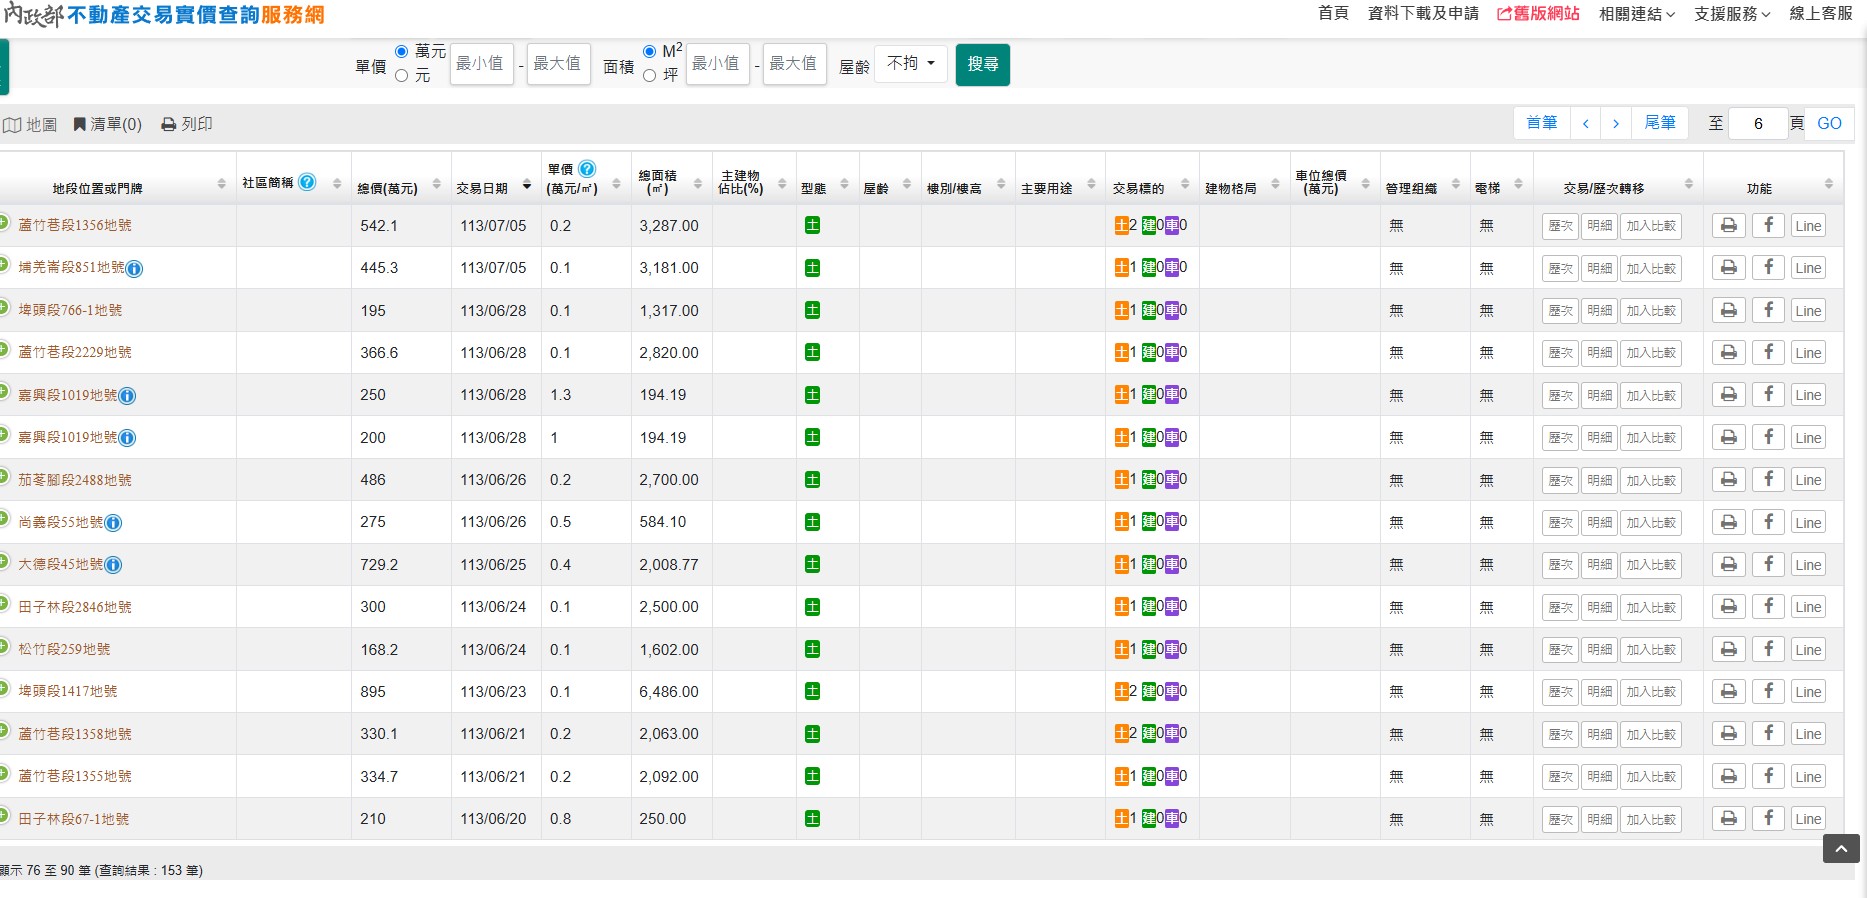Click the green 搜尋 button
This screenshot has height=898, width=1867.
click(982, 65)
